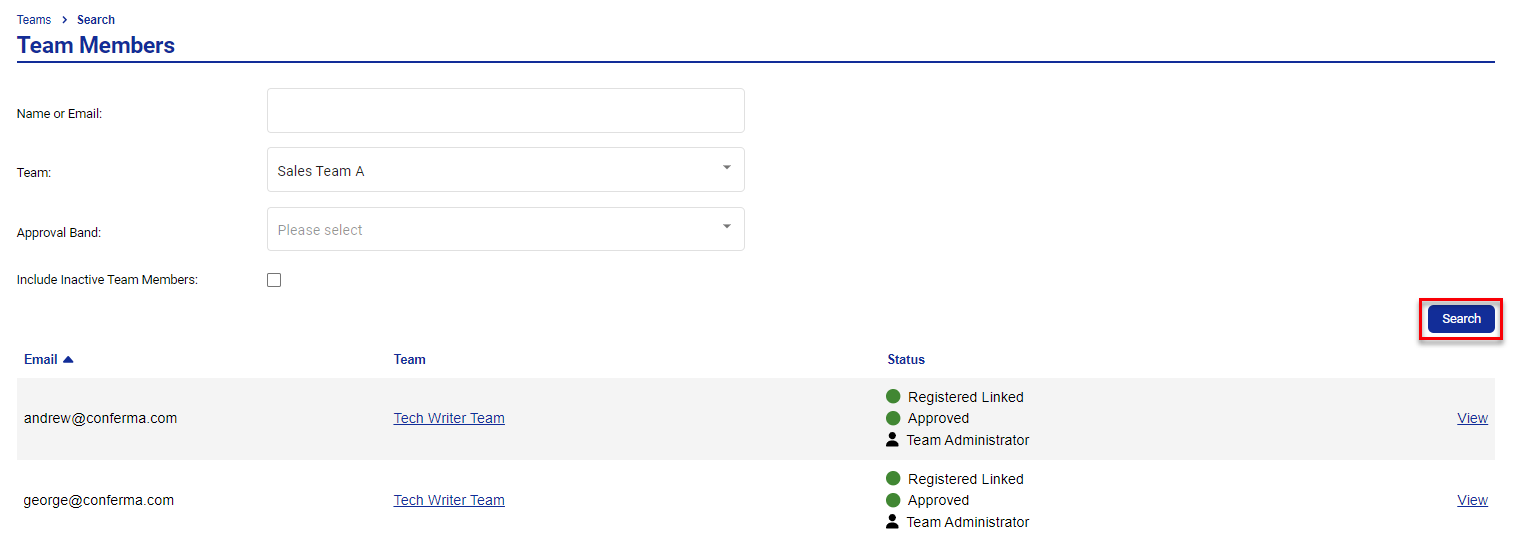
Task: Click Team Administrator person icon in andrew's row
Action: pos(893,439)
